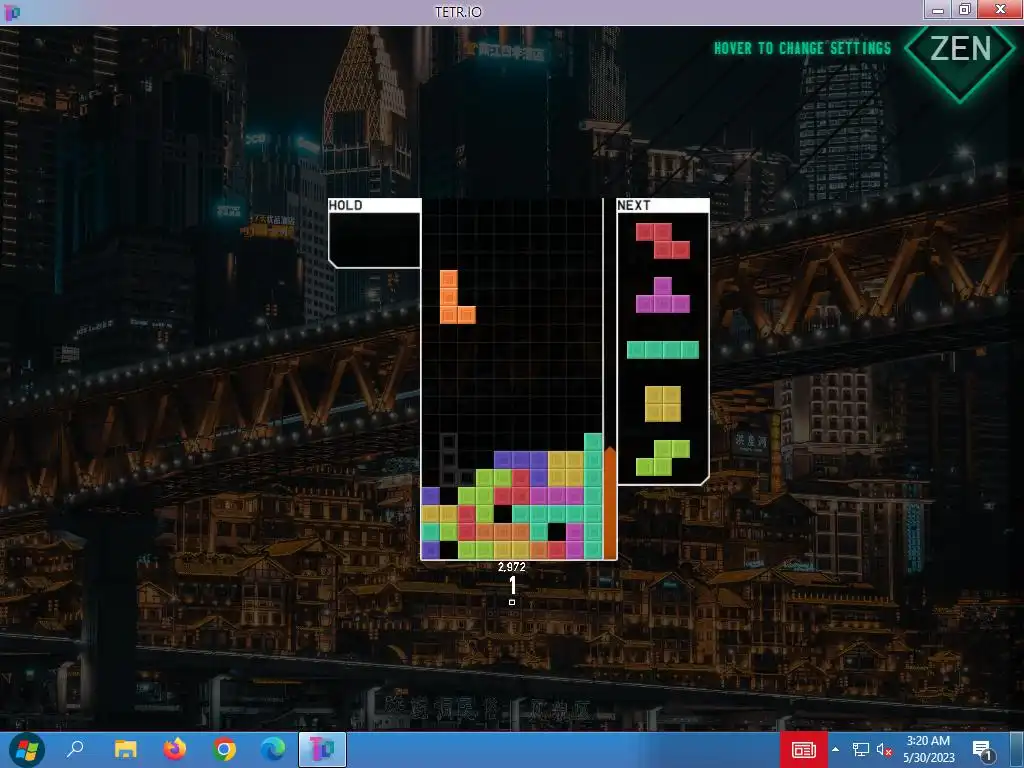1024x768 pixels.
Task: Launch Google Chrome from the taskbar
Action: coord(224,749)
